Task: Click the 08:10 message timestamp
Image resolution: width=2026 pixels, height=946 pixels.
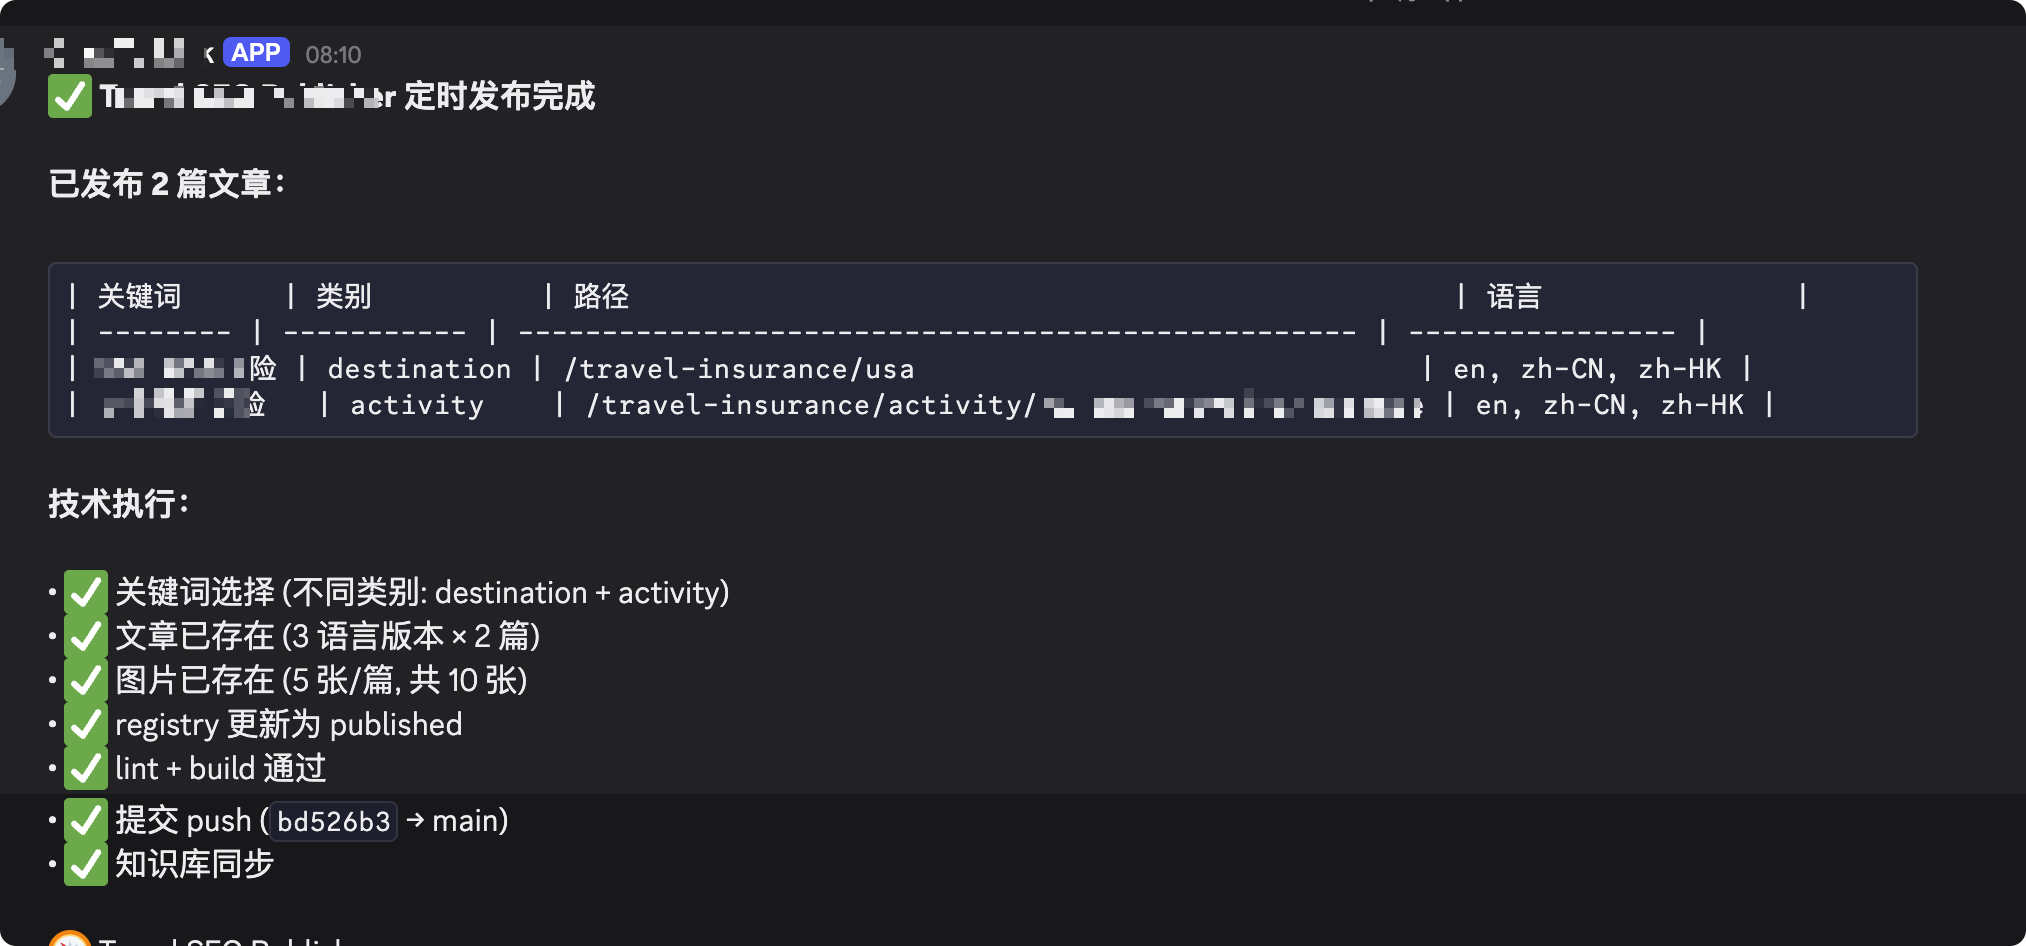Action: click(333, 55)
